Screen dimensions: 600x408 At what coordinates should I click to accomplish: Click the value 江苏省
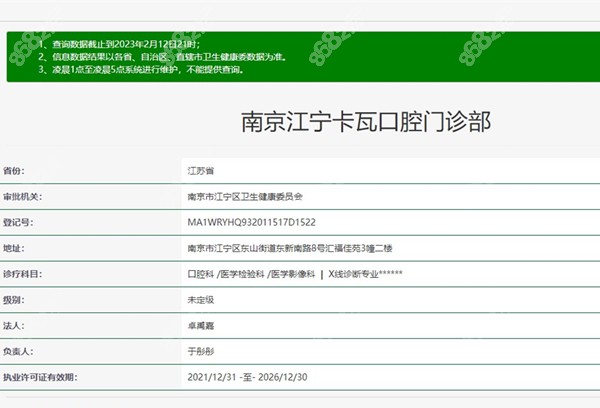tap(201, 171)
